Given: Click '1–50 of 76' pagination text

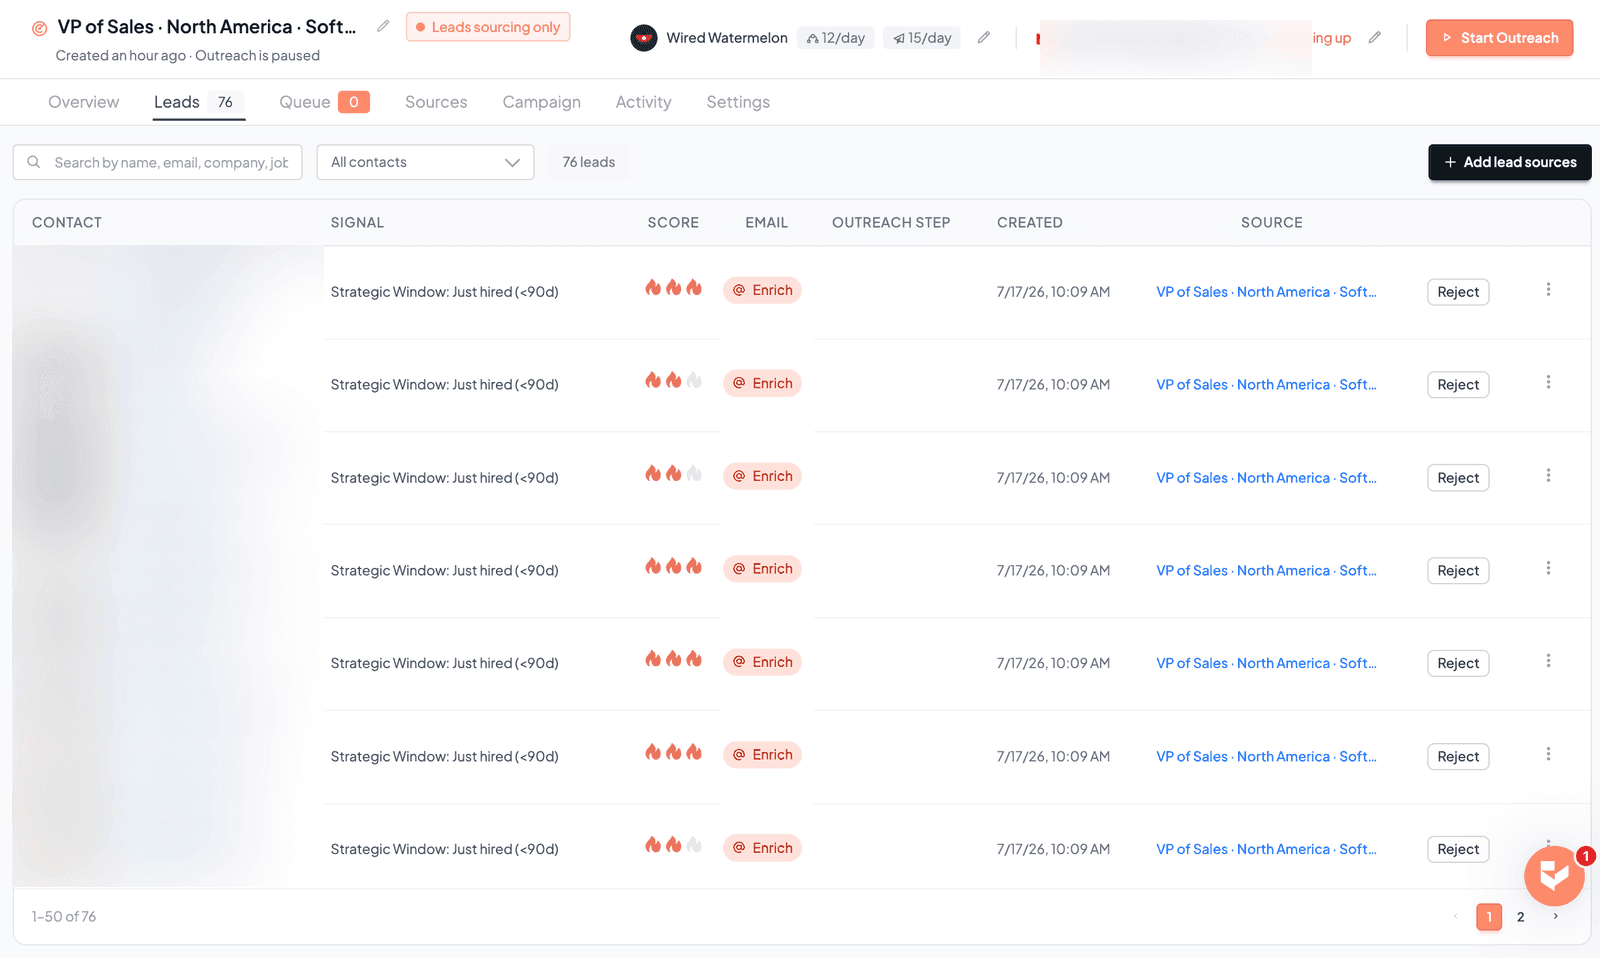Looking at the screenshot, I should (x=64, y=917).
